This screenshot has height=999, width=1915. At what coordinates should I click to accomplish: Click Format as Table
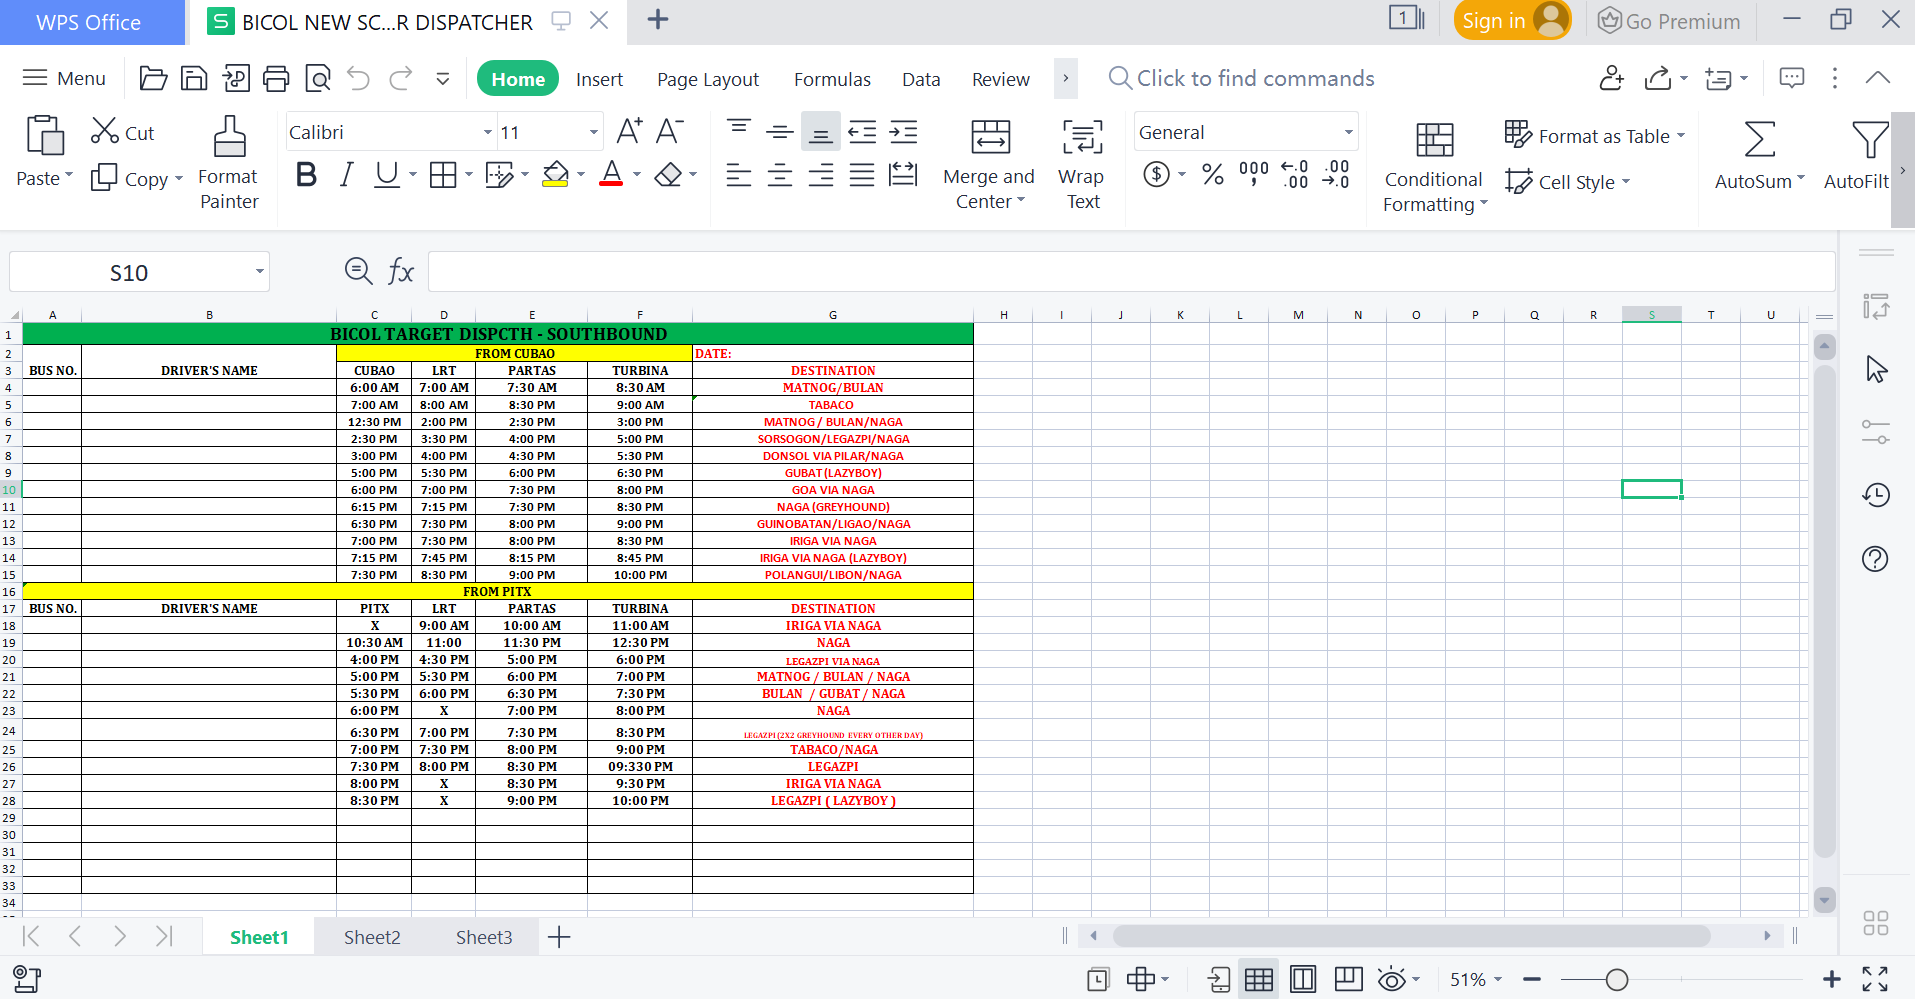click(1594, 135)
